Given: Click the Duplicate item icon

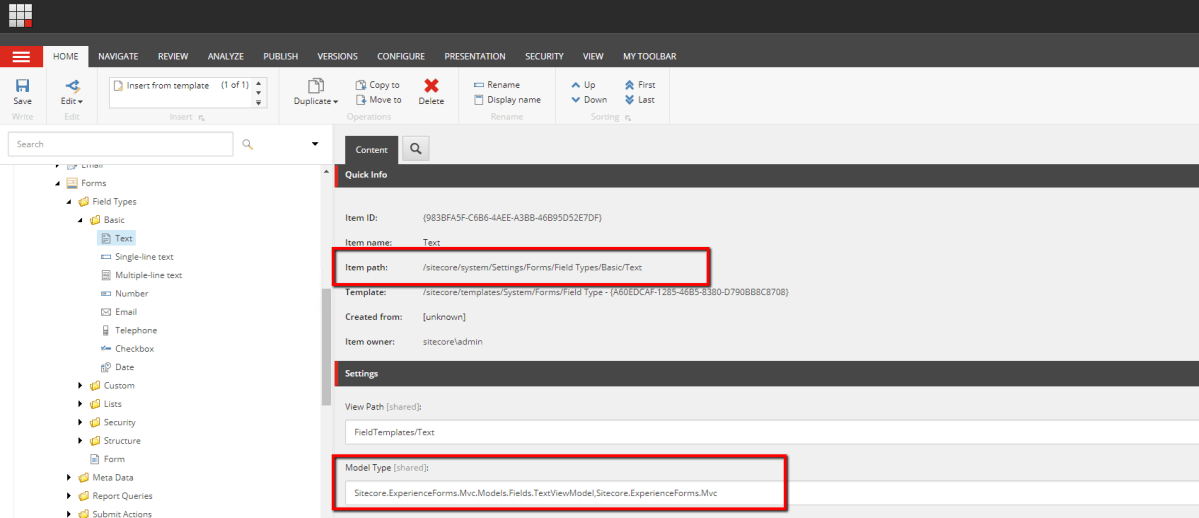Looking at the screenshot, I should 316,87.
